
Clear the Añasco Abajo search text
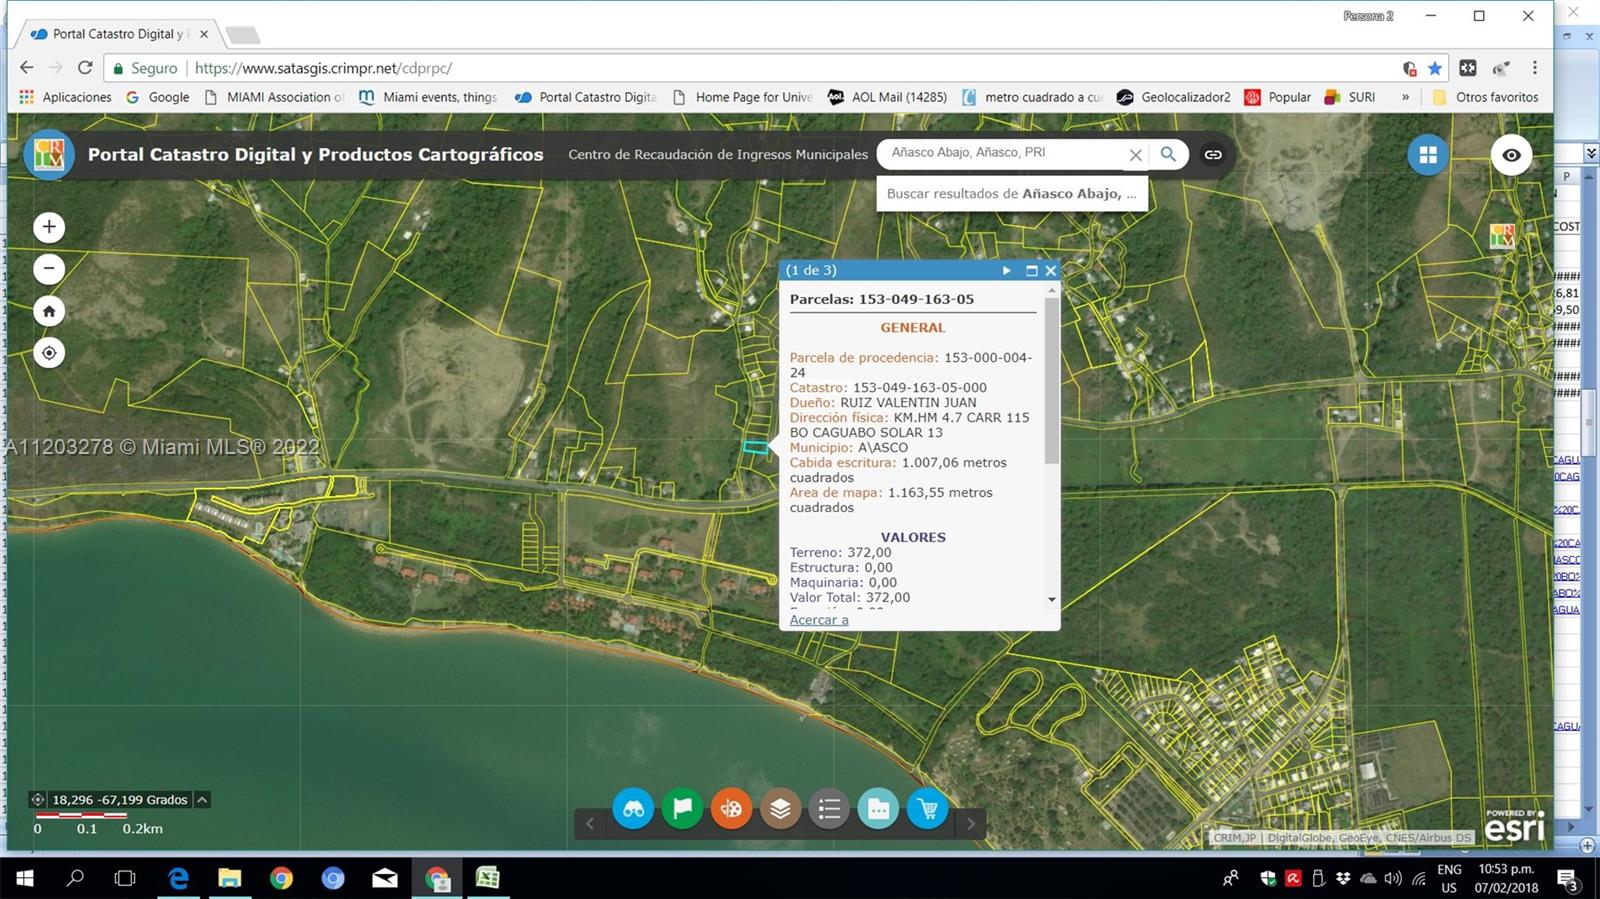(x=1135, y=155)
